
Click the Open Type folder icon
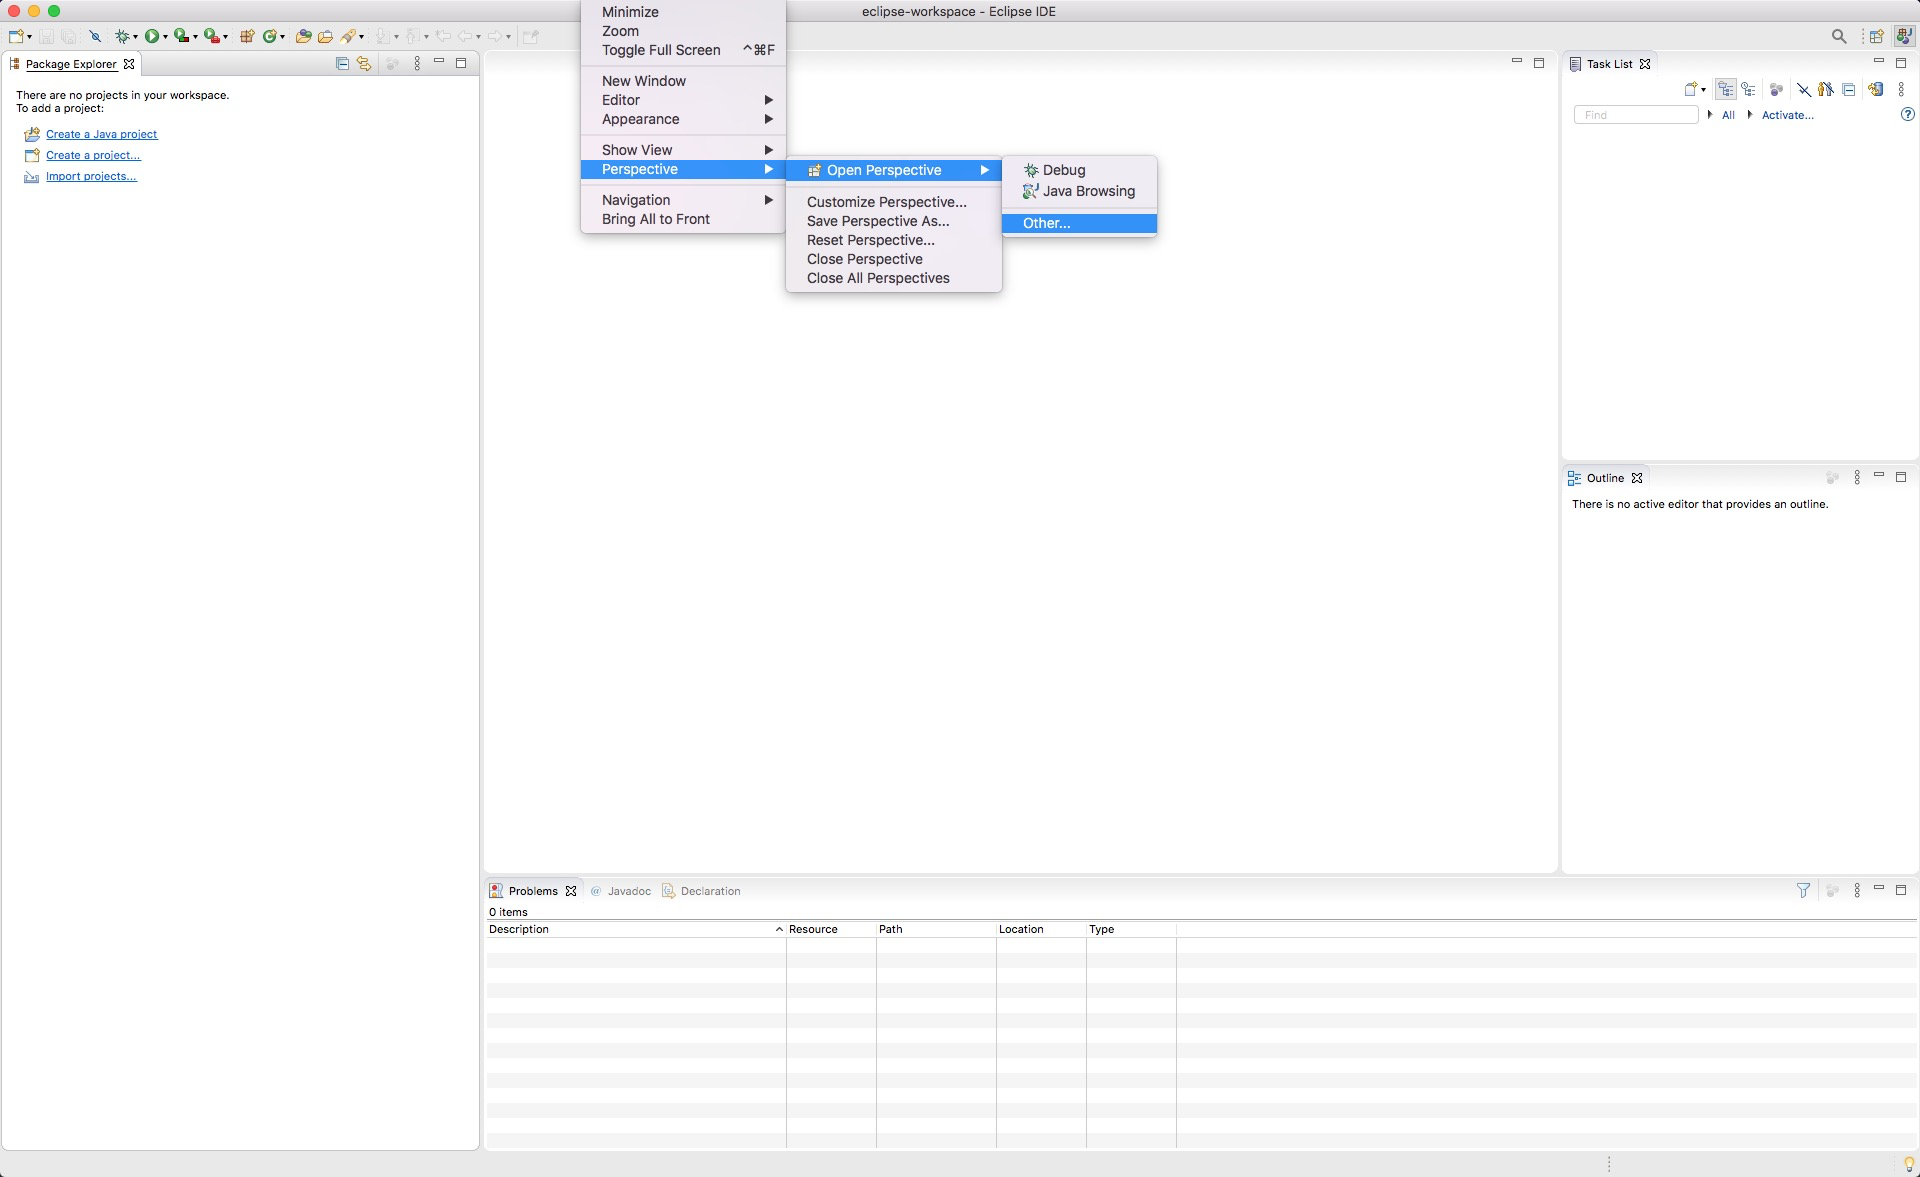pos(303,36)
